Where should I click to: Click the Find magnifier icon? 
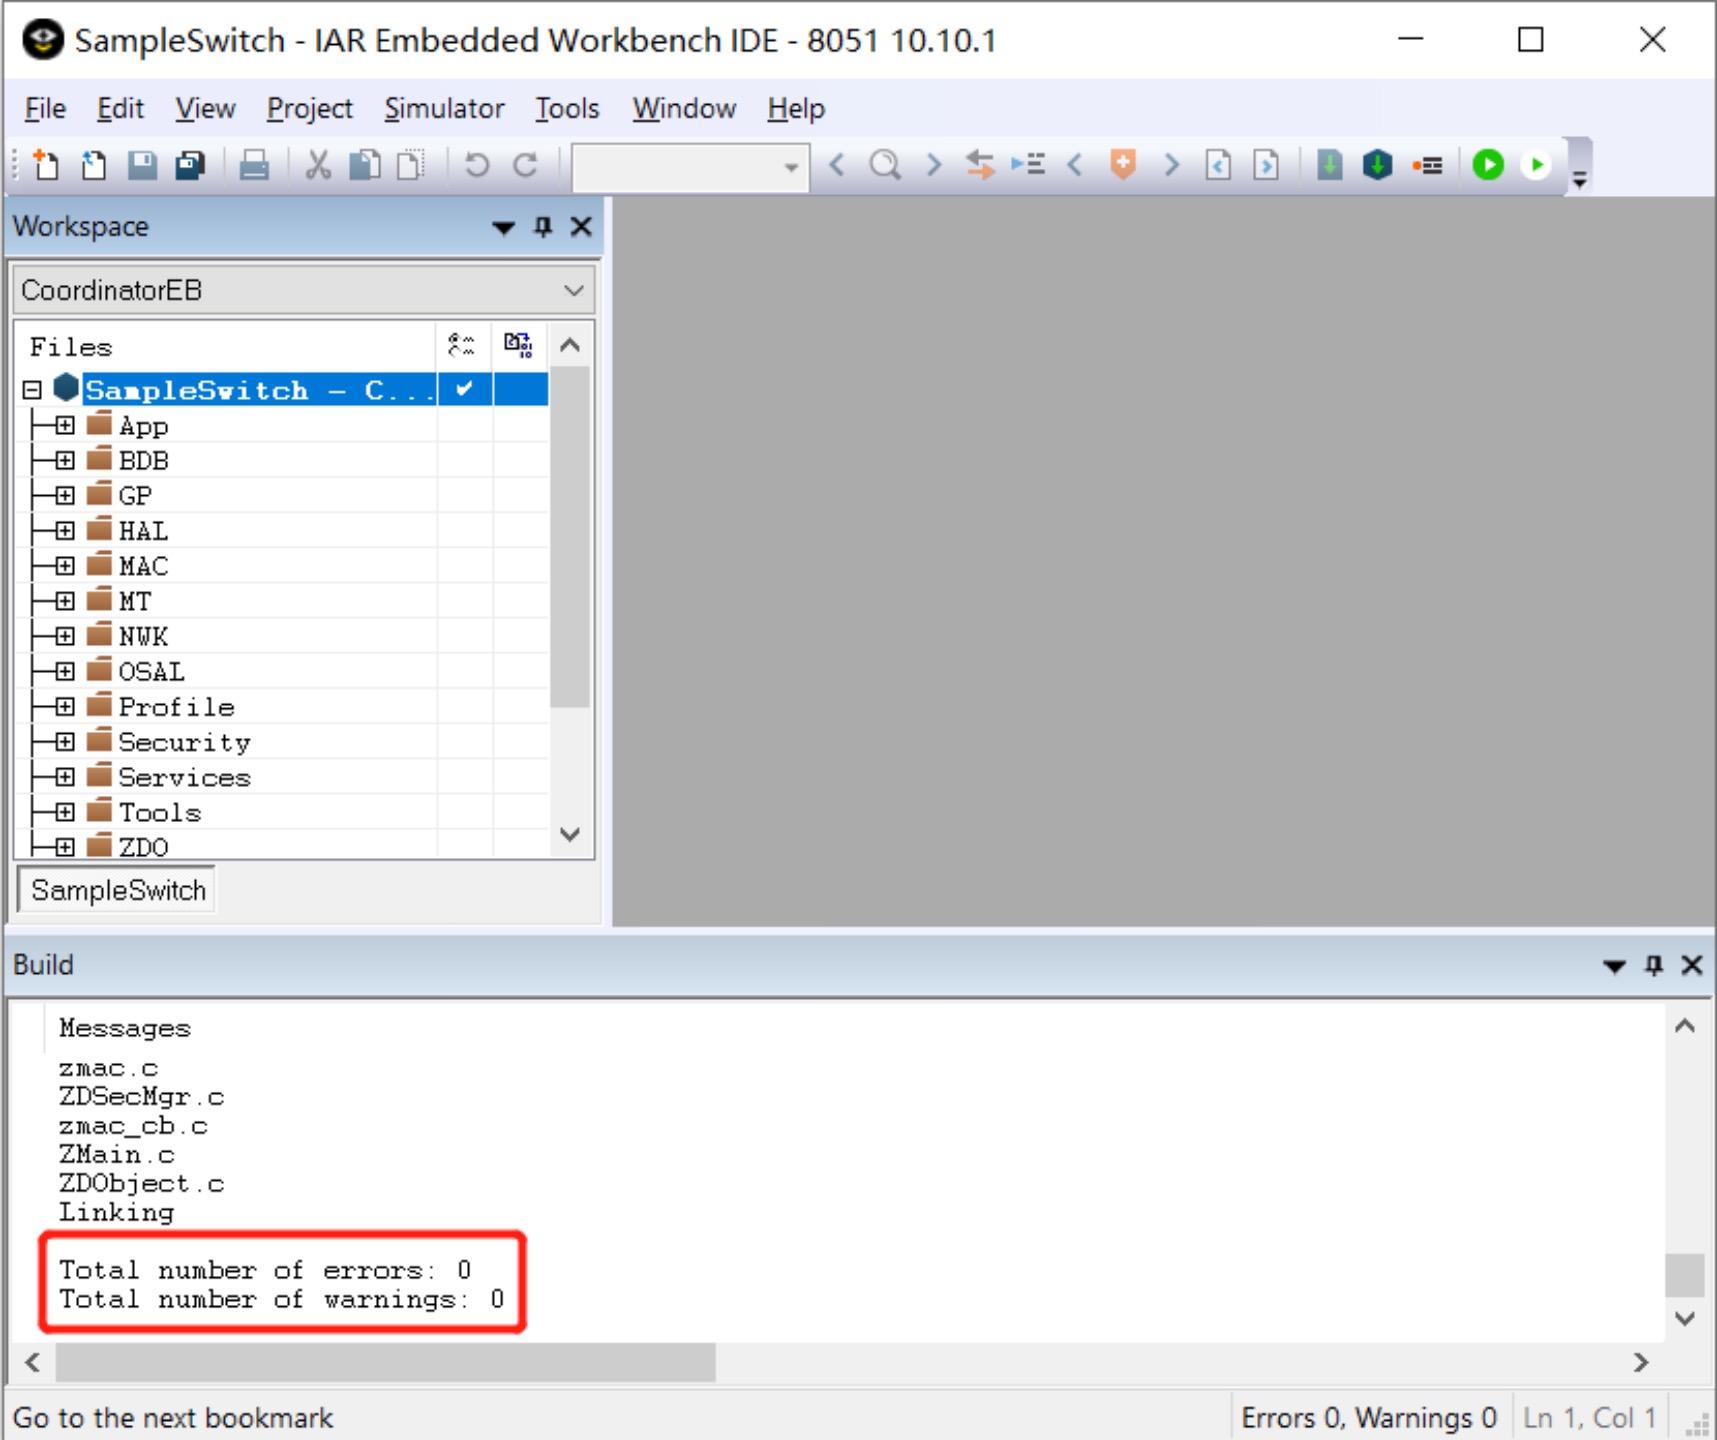(x=885, y=164)
